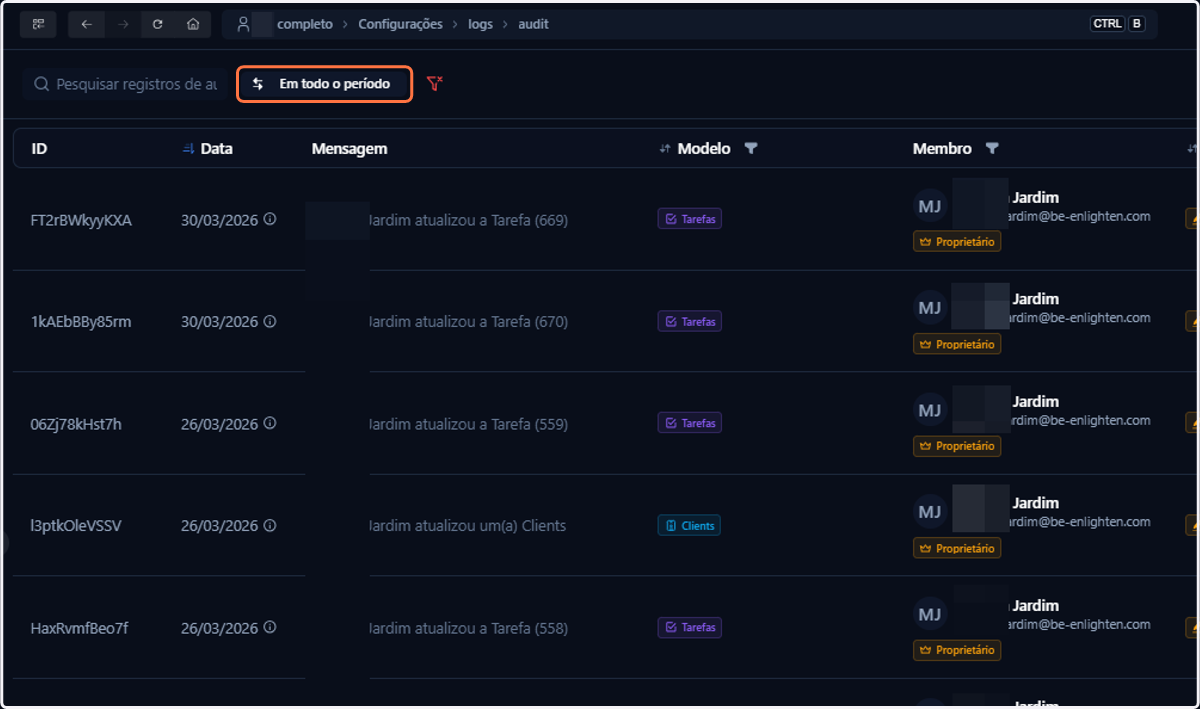Select ID 06Zj78kHst7h

[x=76, y=424]
